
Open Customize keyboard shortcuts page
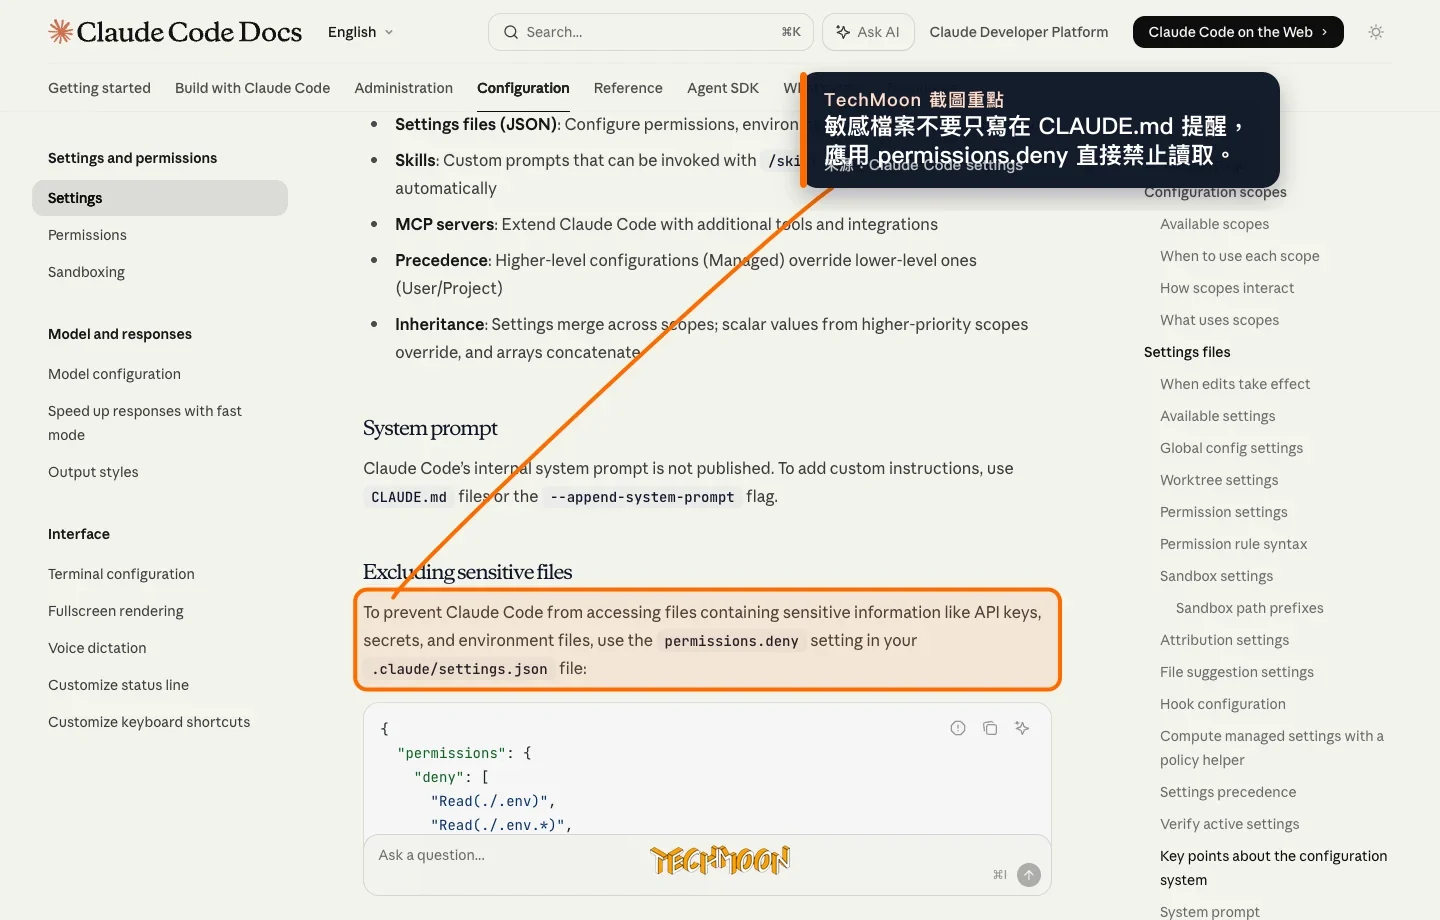tap(149, 722)
